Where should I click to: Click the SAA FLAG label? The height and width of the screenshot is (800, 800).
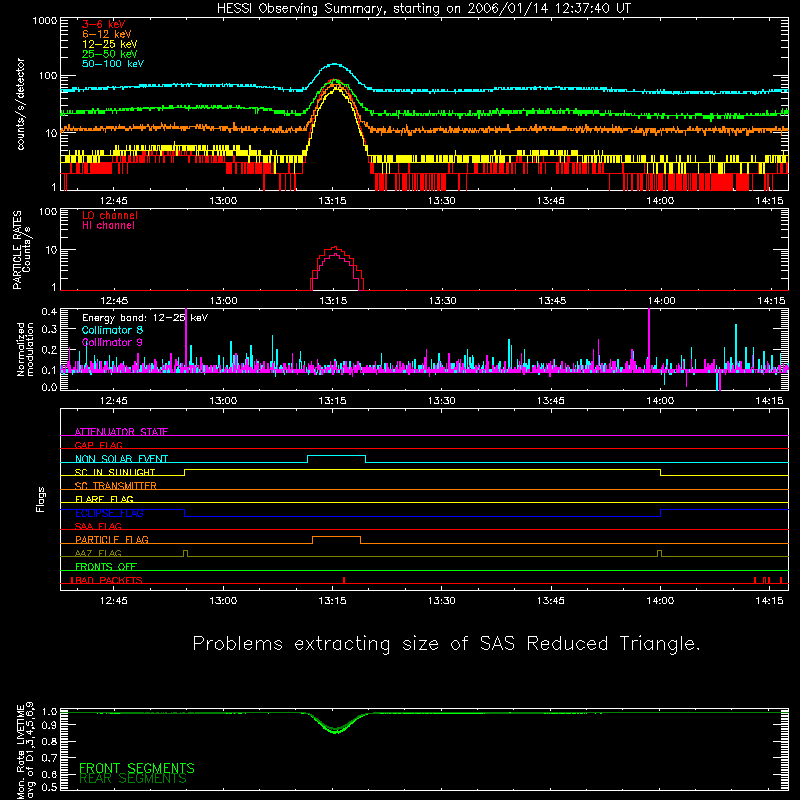pyautogui.click(x=98, y=526)
